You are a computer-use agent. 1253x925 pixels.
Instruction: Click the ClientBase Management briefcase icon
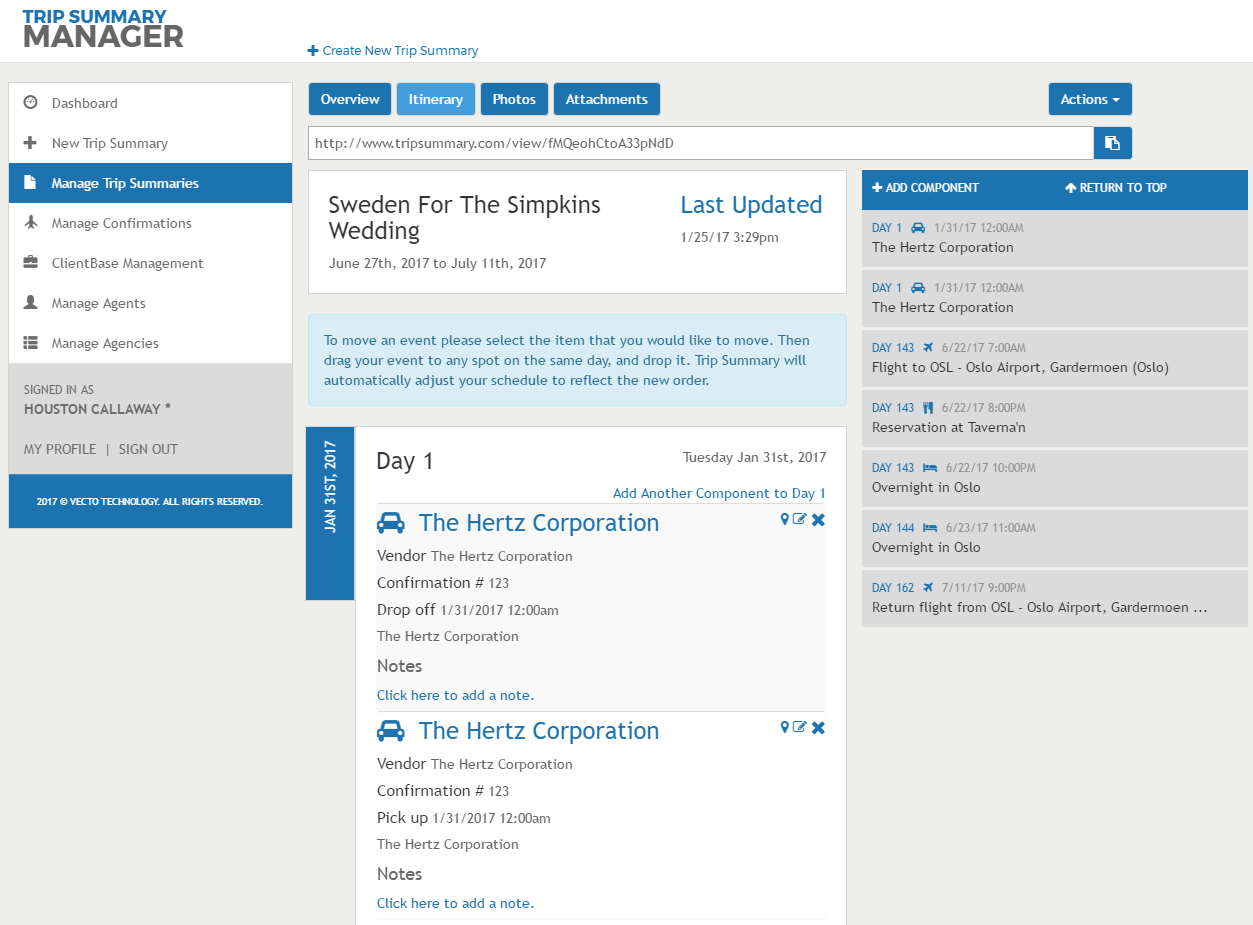pyautogui.click(x=31, y=263)
